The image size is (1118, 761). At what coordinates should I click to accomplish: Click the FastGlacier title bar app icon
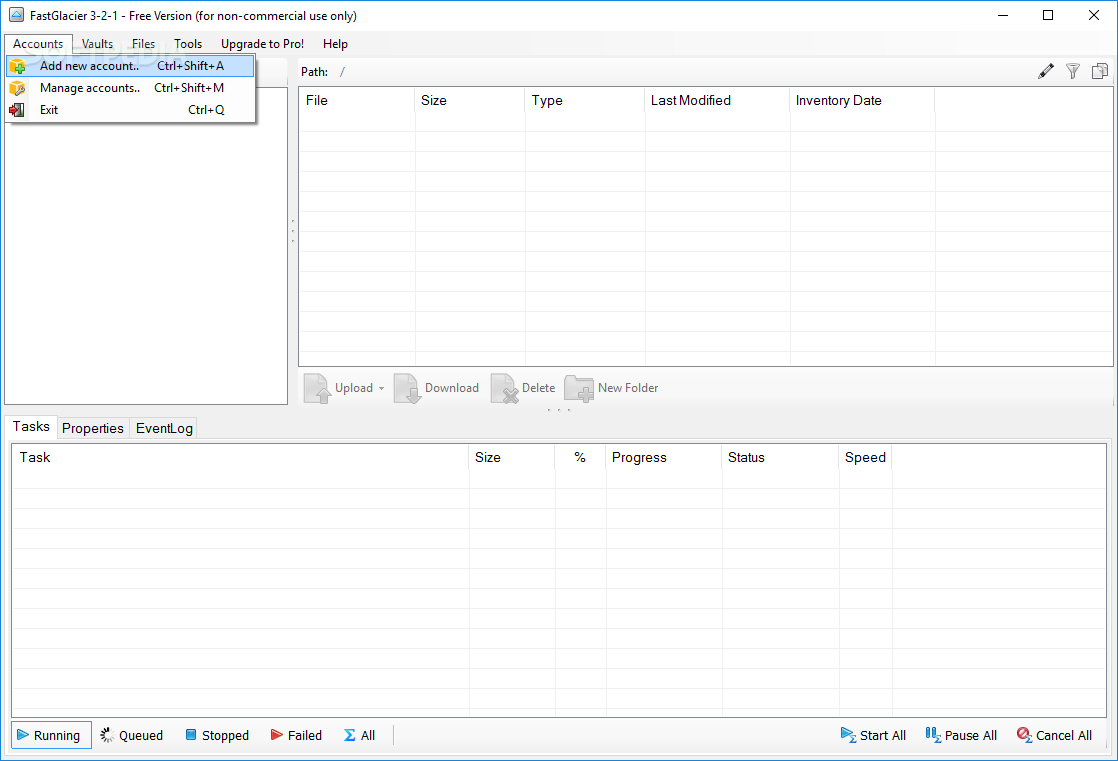click(16, 15)
